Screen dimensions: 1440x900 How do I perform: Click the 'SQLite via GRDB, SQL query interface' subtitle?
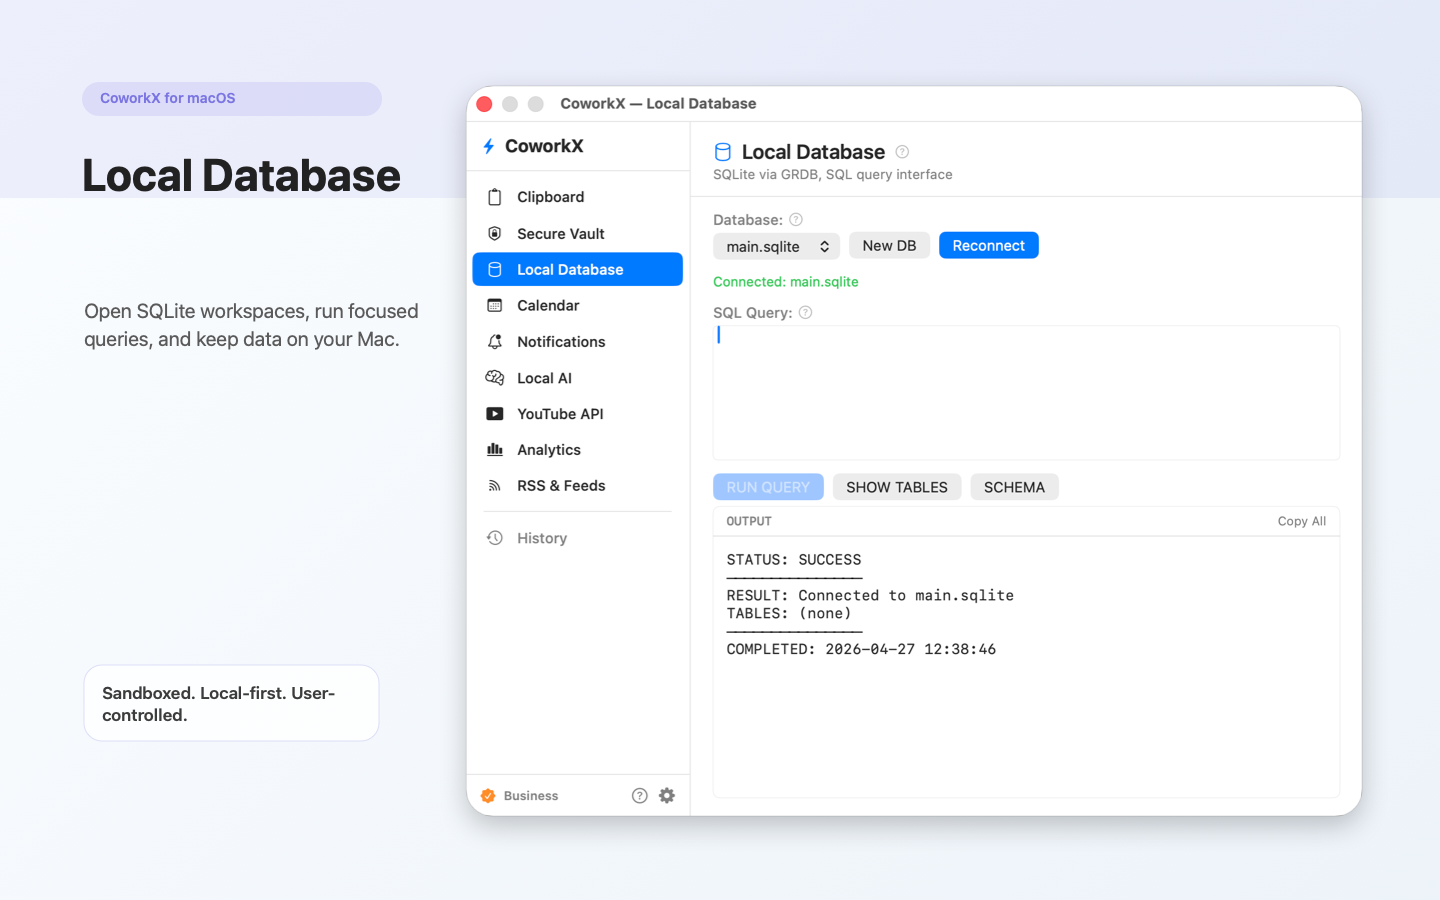833,175
